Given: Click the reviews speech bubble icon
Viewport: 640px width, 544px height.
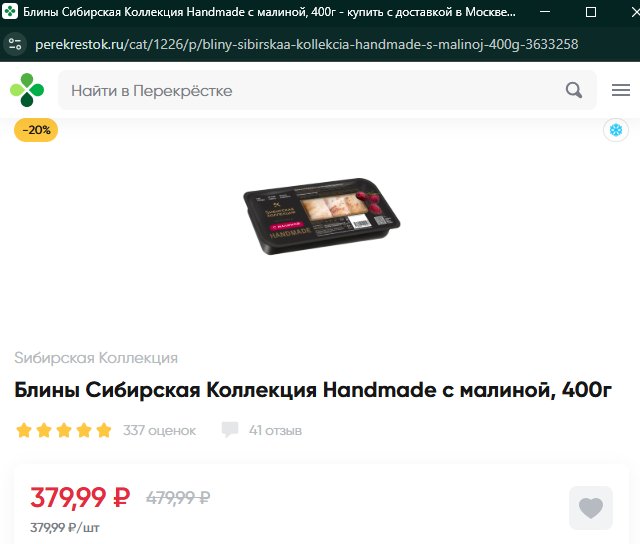Looking at the screenshot, I should [x=230, y=430].
